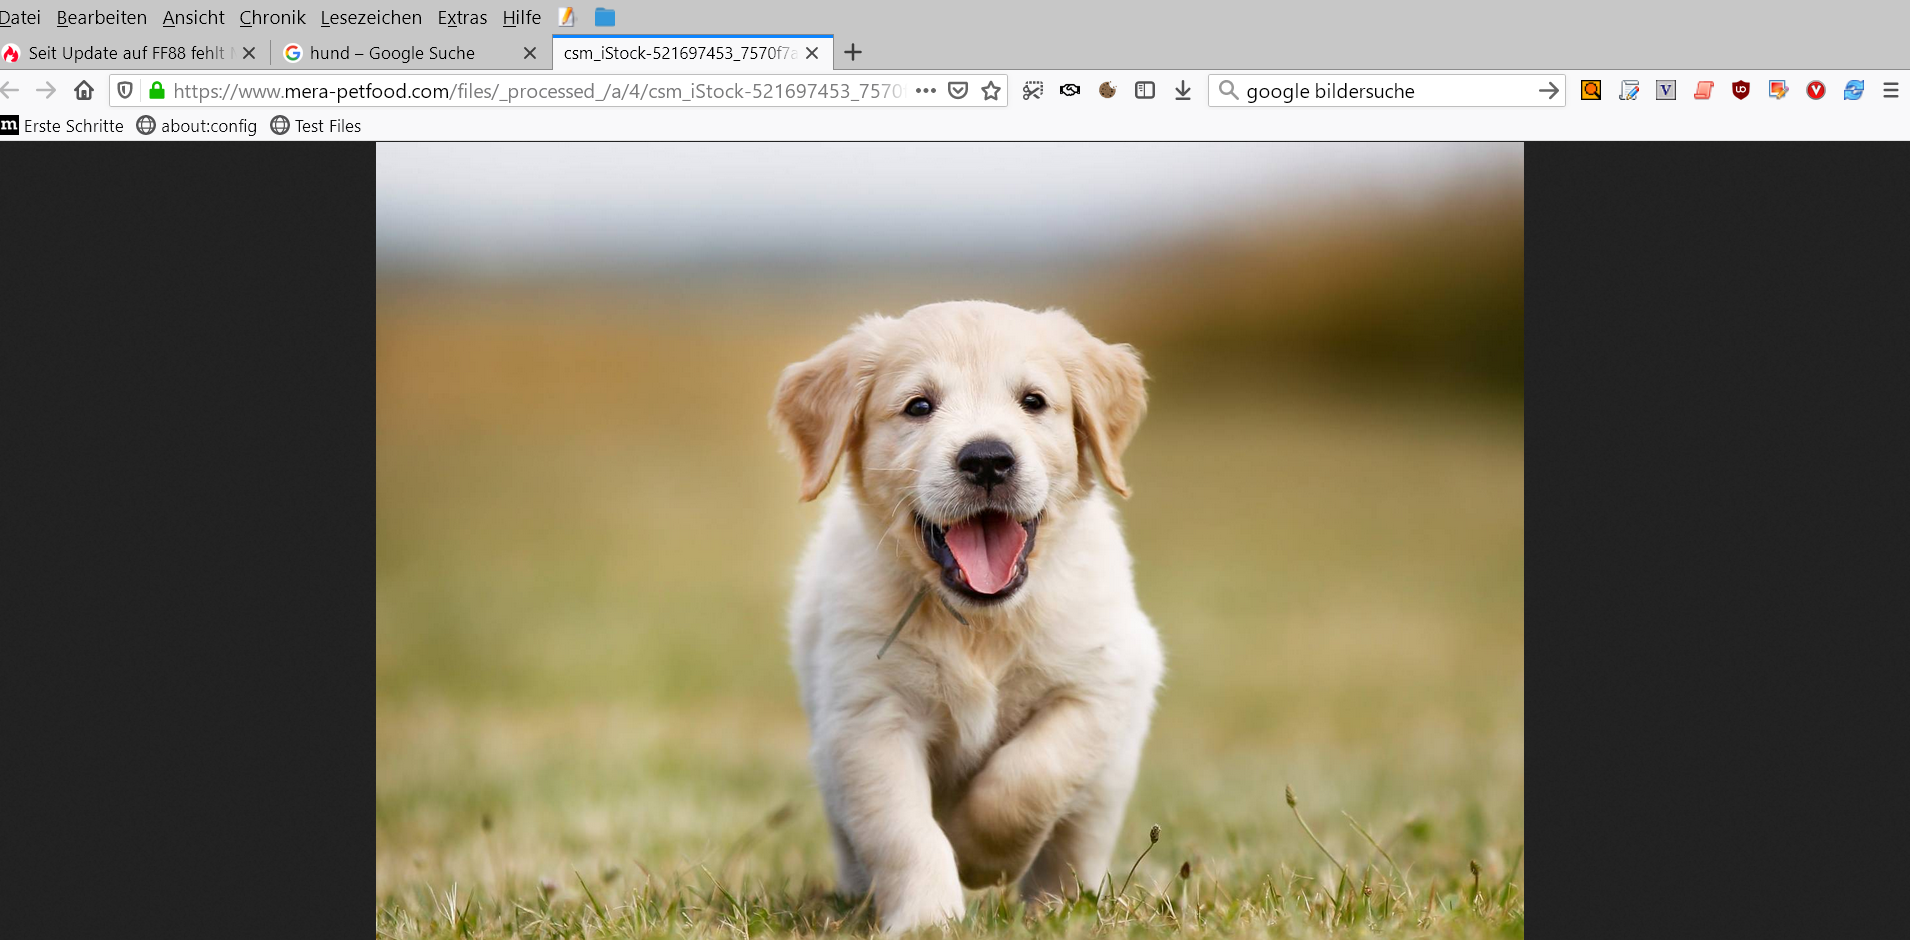The height and width of the screenshot is (940, 1910).
Task: Switch to the hund – Google Suche tab
Action: [392, 53]
